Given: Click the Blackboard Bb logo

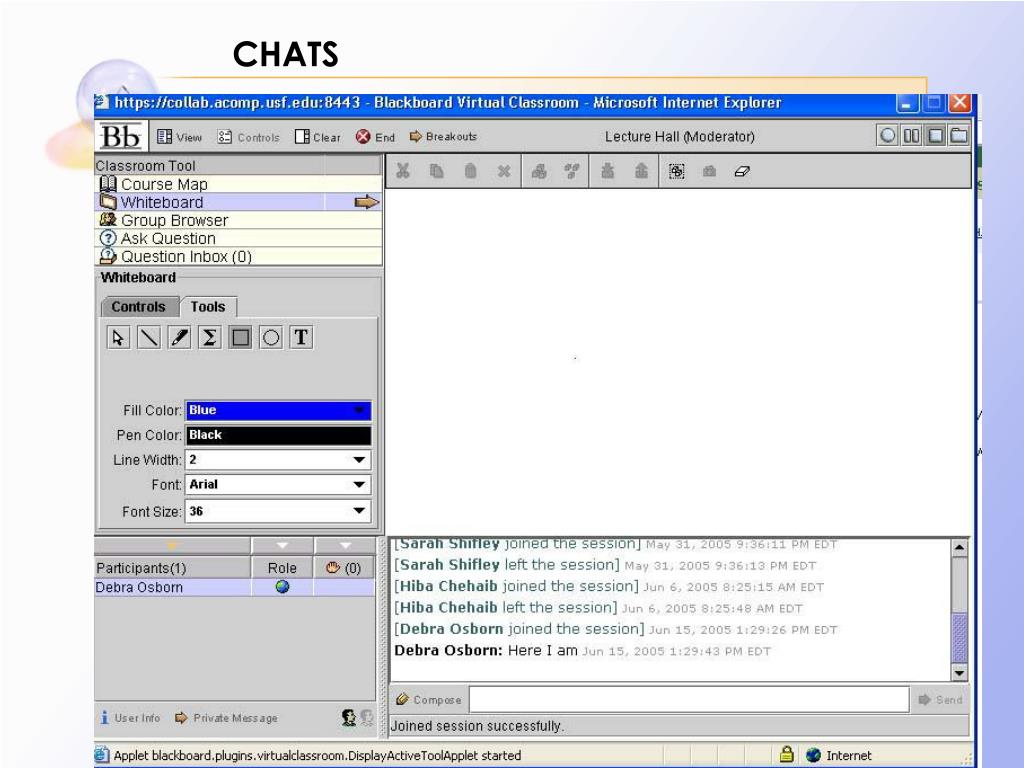Looking at the screenshot, I should [121, 136].
